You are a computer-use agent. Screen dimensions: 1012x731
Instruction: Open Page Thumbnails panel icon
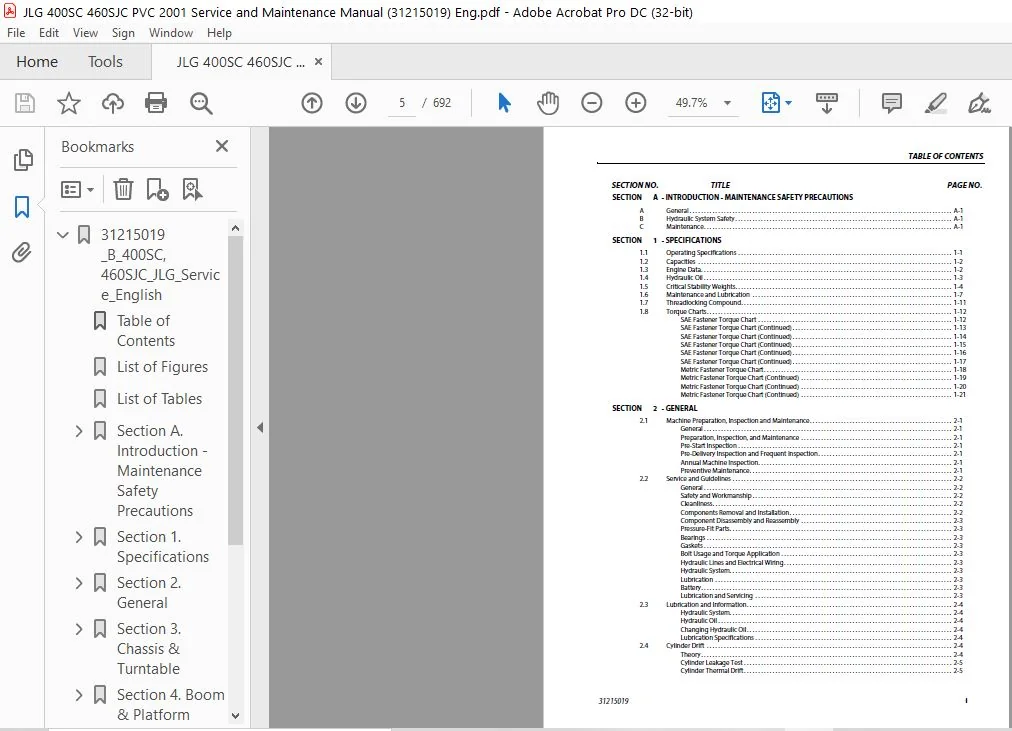(23, 160)
